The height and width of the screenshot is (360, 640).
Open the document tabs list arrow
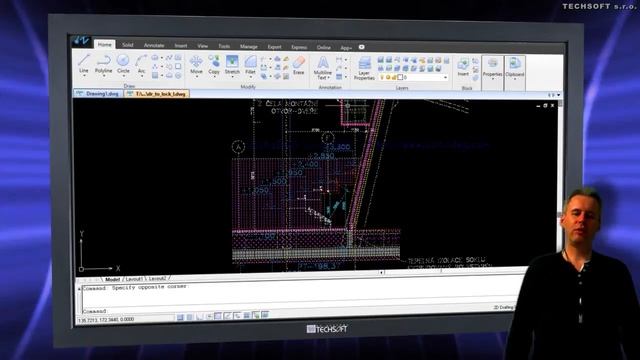coord(558,95)
